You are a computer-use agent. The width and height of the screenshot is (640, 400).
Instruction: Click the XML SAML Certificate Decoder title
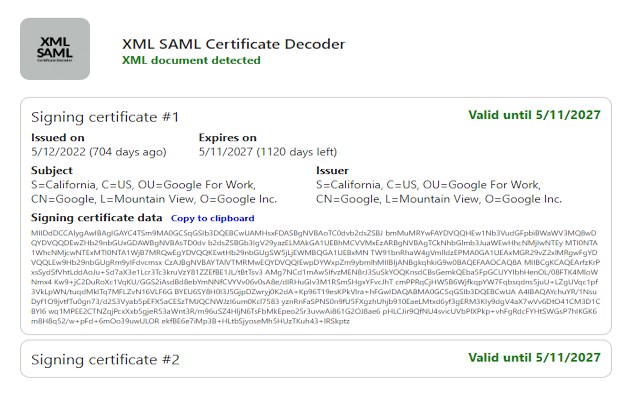point(233,44)
